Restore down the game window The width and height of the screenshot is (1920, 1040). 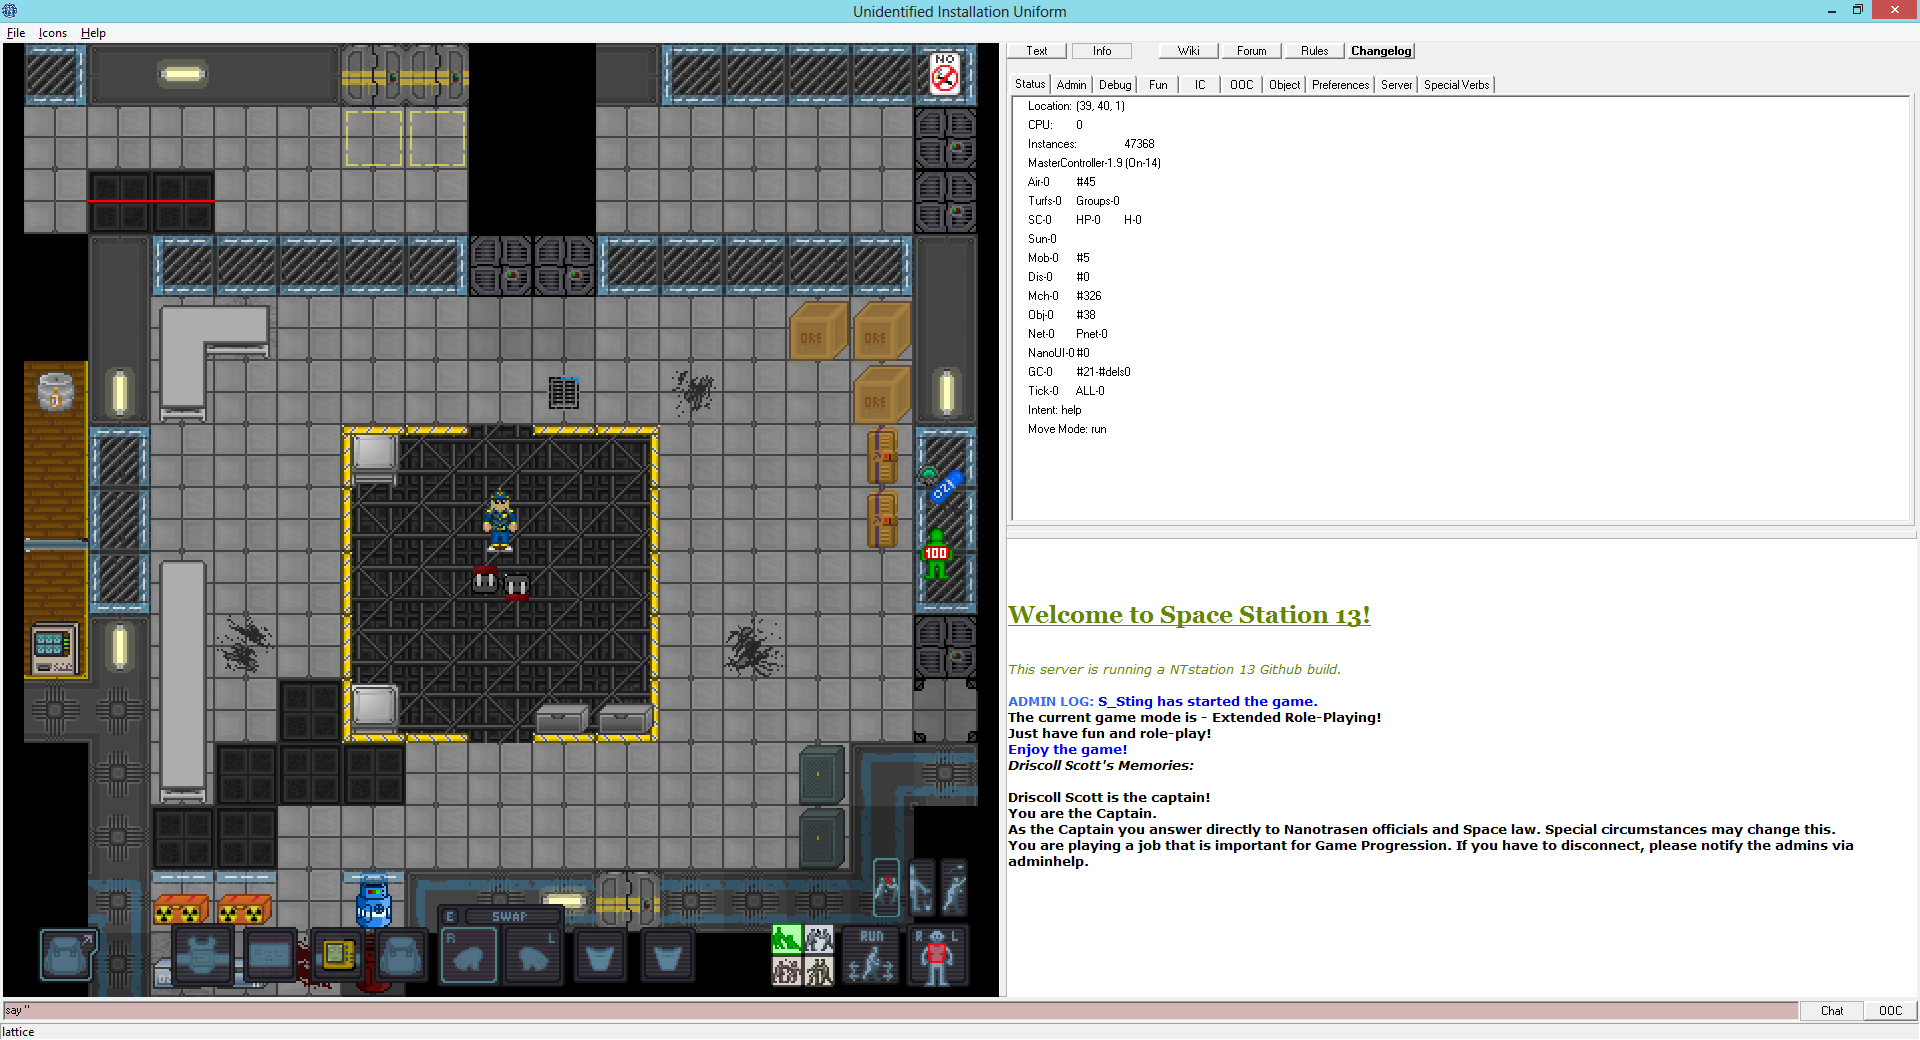coord(1857,10)
